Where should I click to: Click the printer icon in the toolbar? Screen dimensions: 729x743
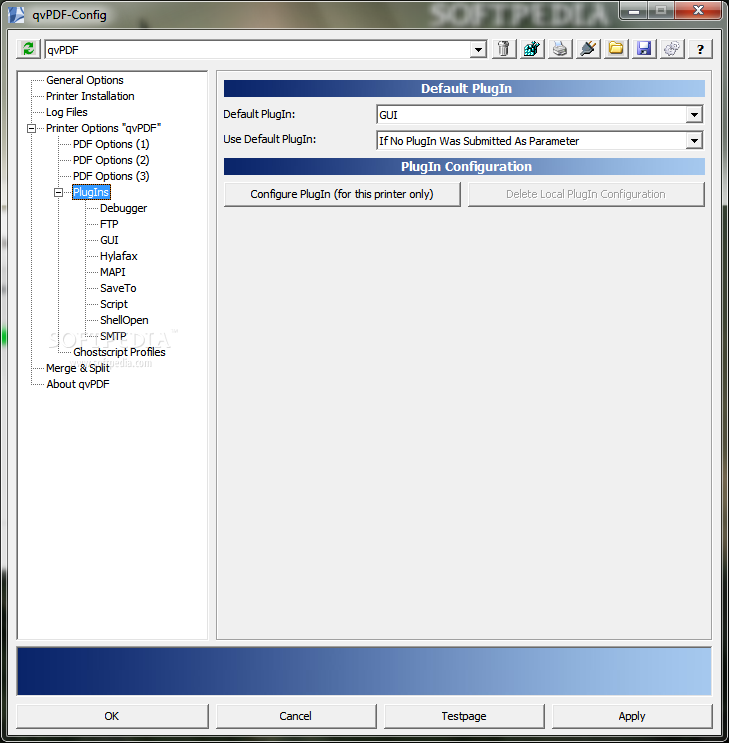click(560, 49)
